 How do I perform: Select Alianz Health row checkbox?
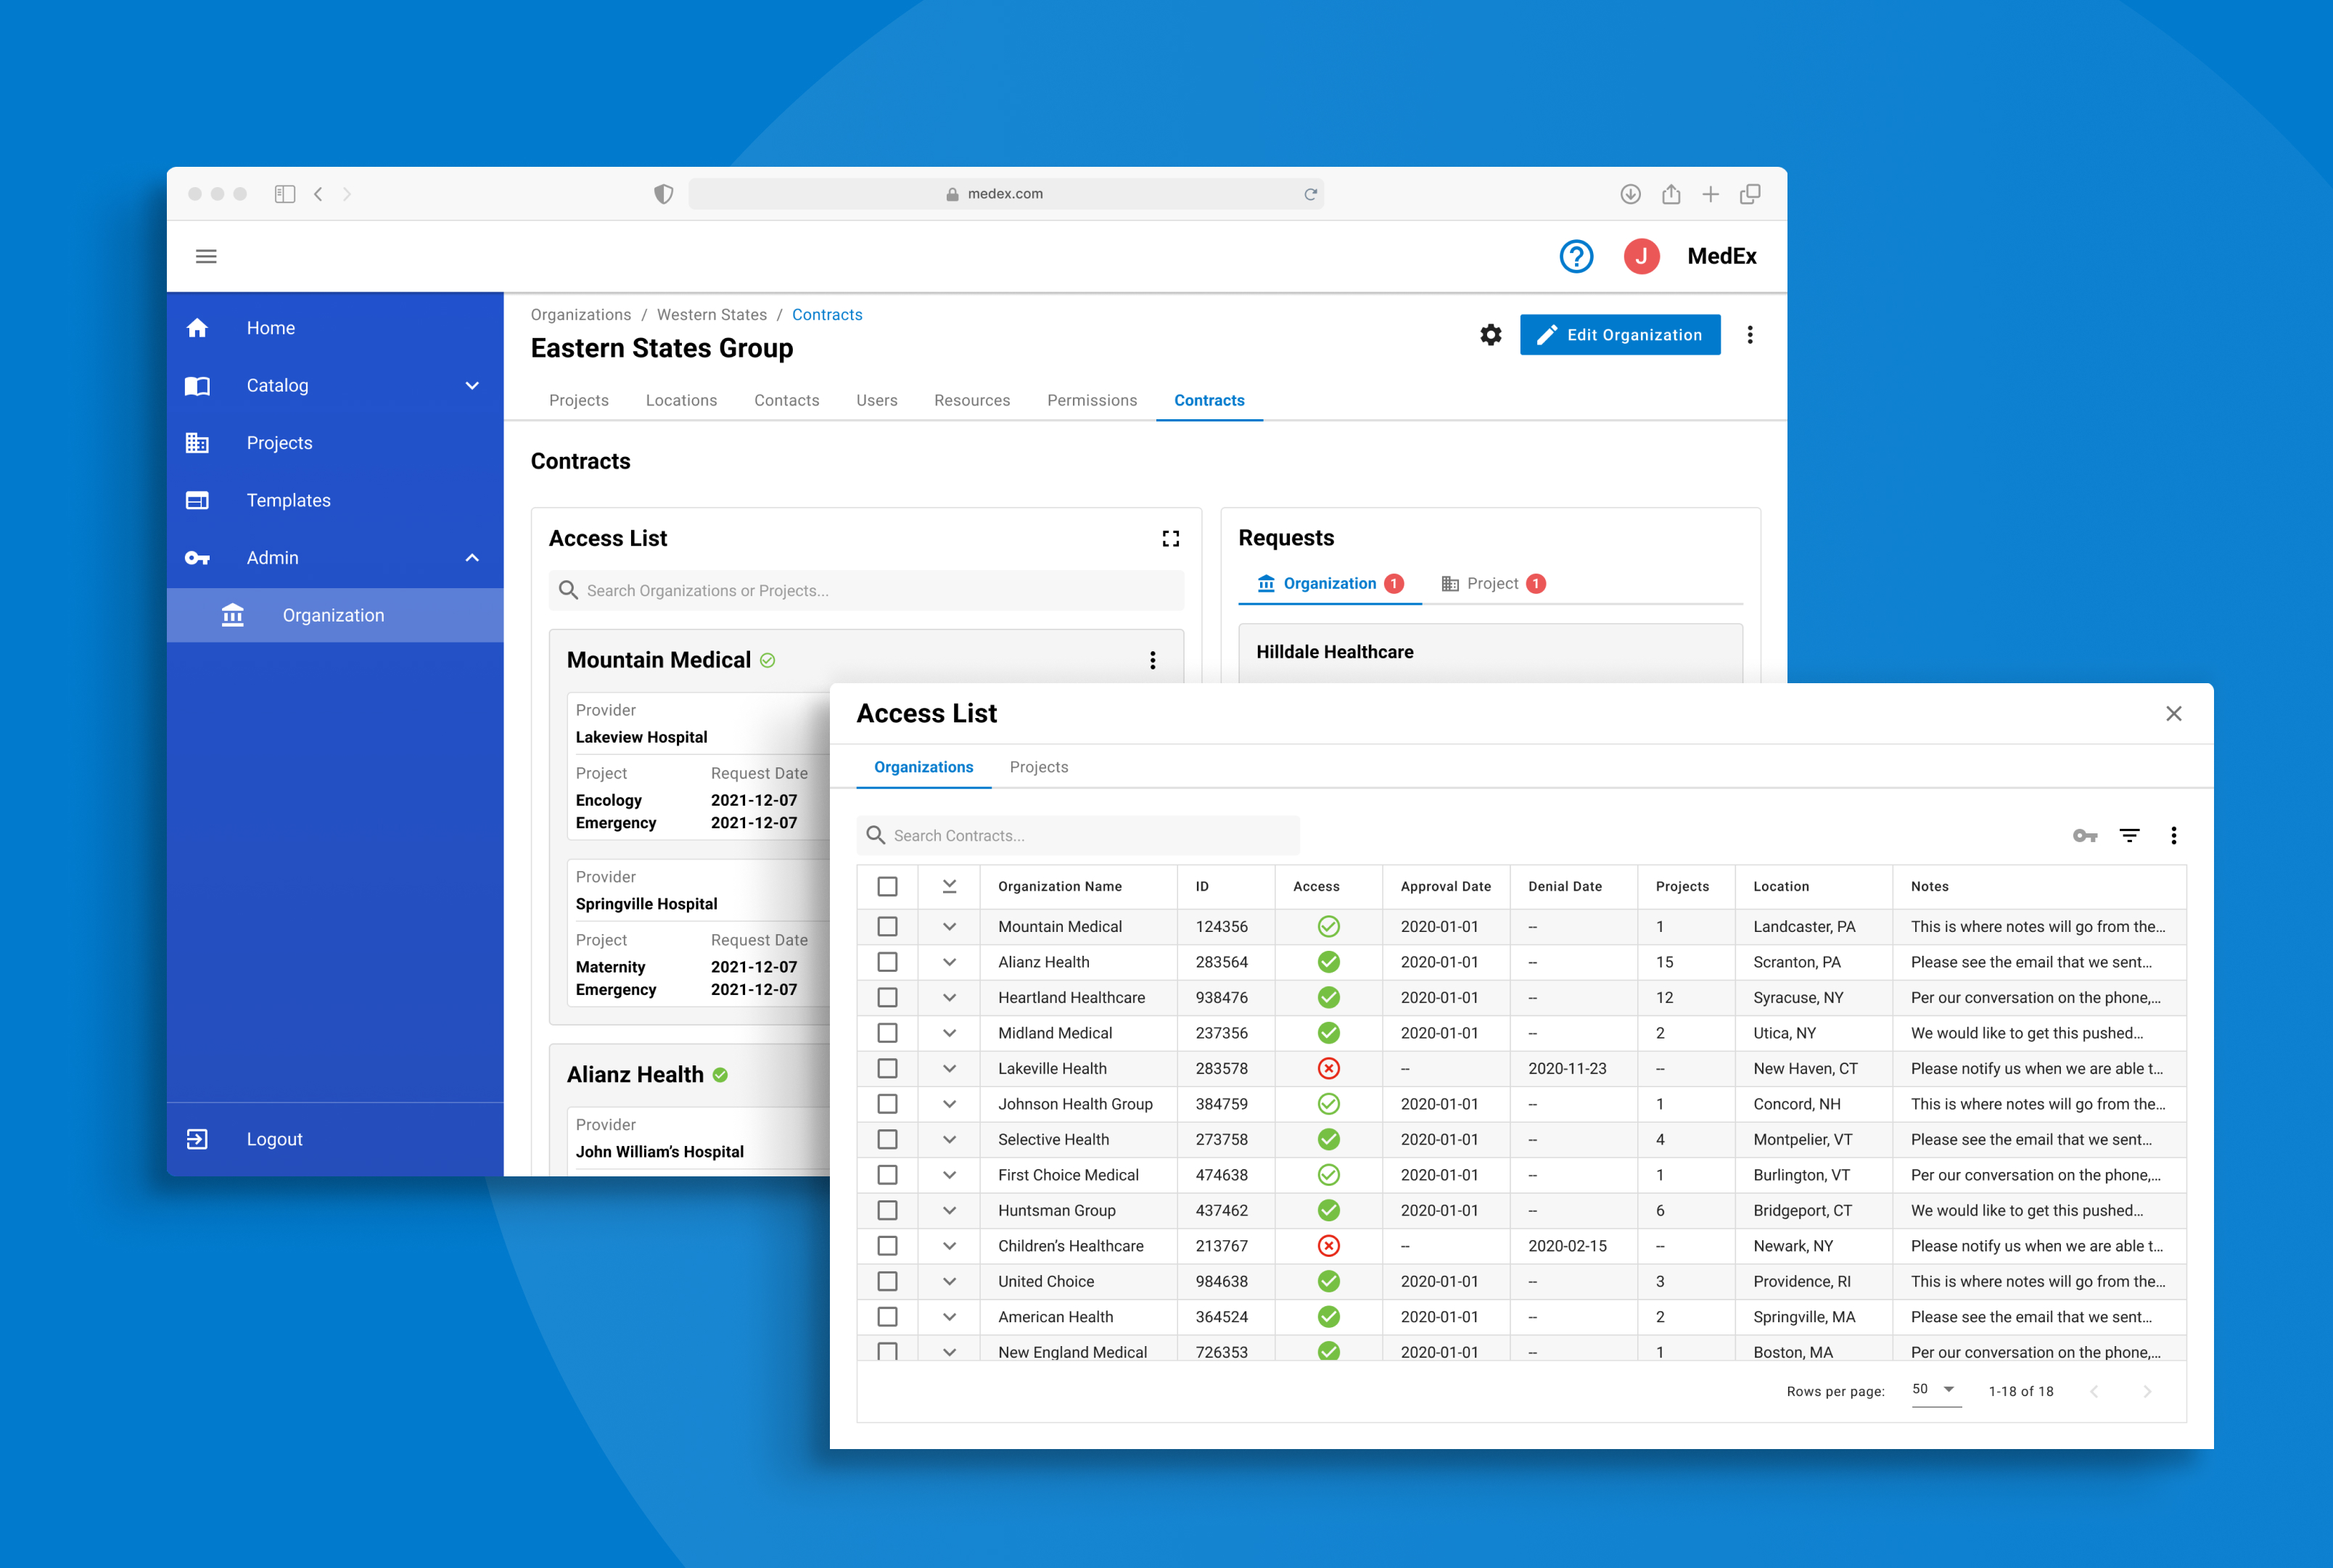(x=887, y=962)
